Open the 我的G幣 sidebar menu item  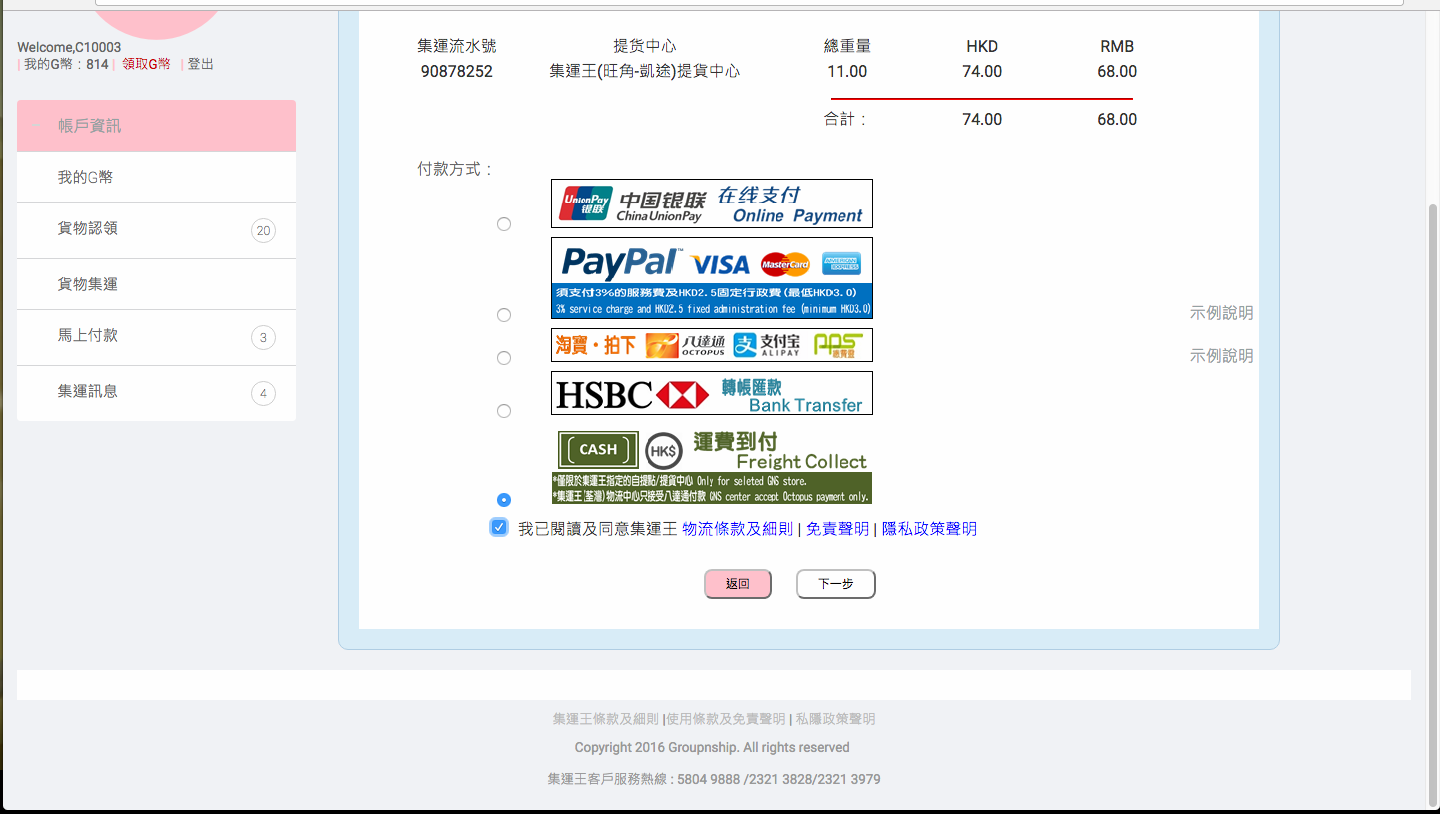click(x=156, y=177)
